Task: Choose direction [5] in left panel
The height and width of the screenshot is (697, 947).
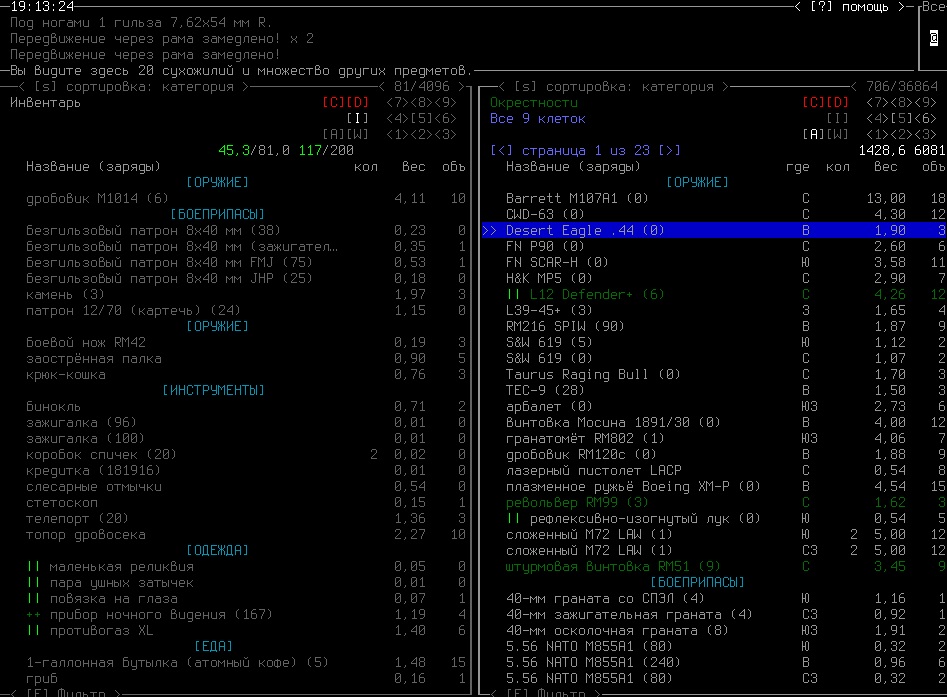Action: pyautogui.click(x=421, y=118)
